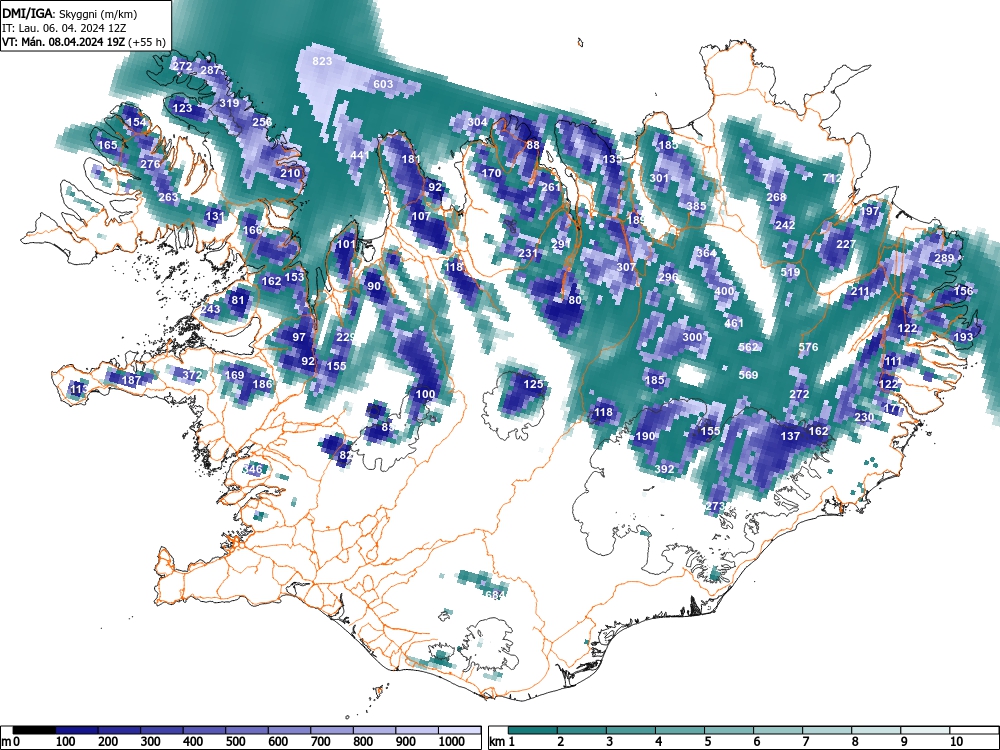This screenshot has width=1000, height=750.
Task: Pick the map label 400
Action: tap(724, 291)
